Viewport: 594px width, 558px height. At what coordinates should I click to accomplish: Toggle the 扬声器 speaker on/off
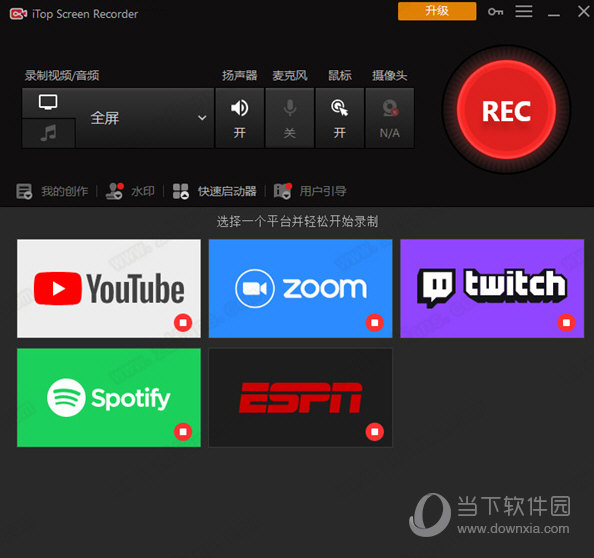point(239,118)
